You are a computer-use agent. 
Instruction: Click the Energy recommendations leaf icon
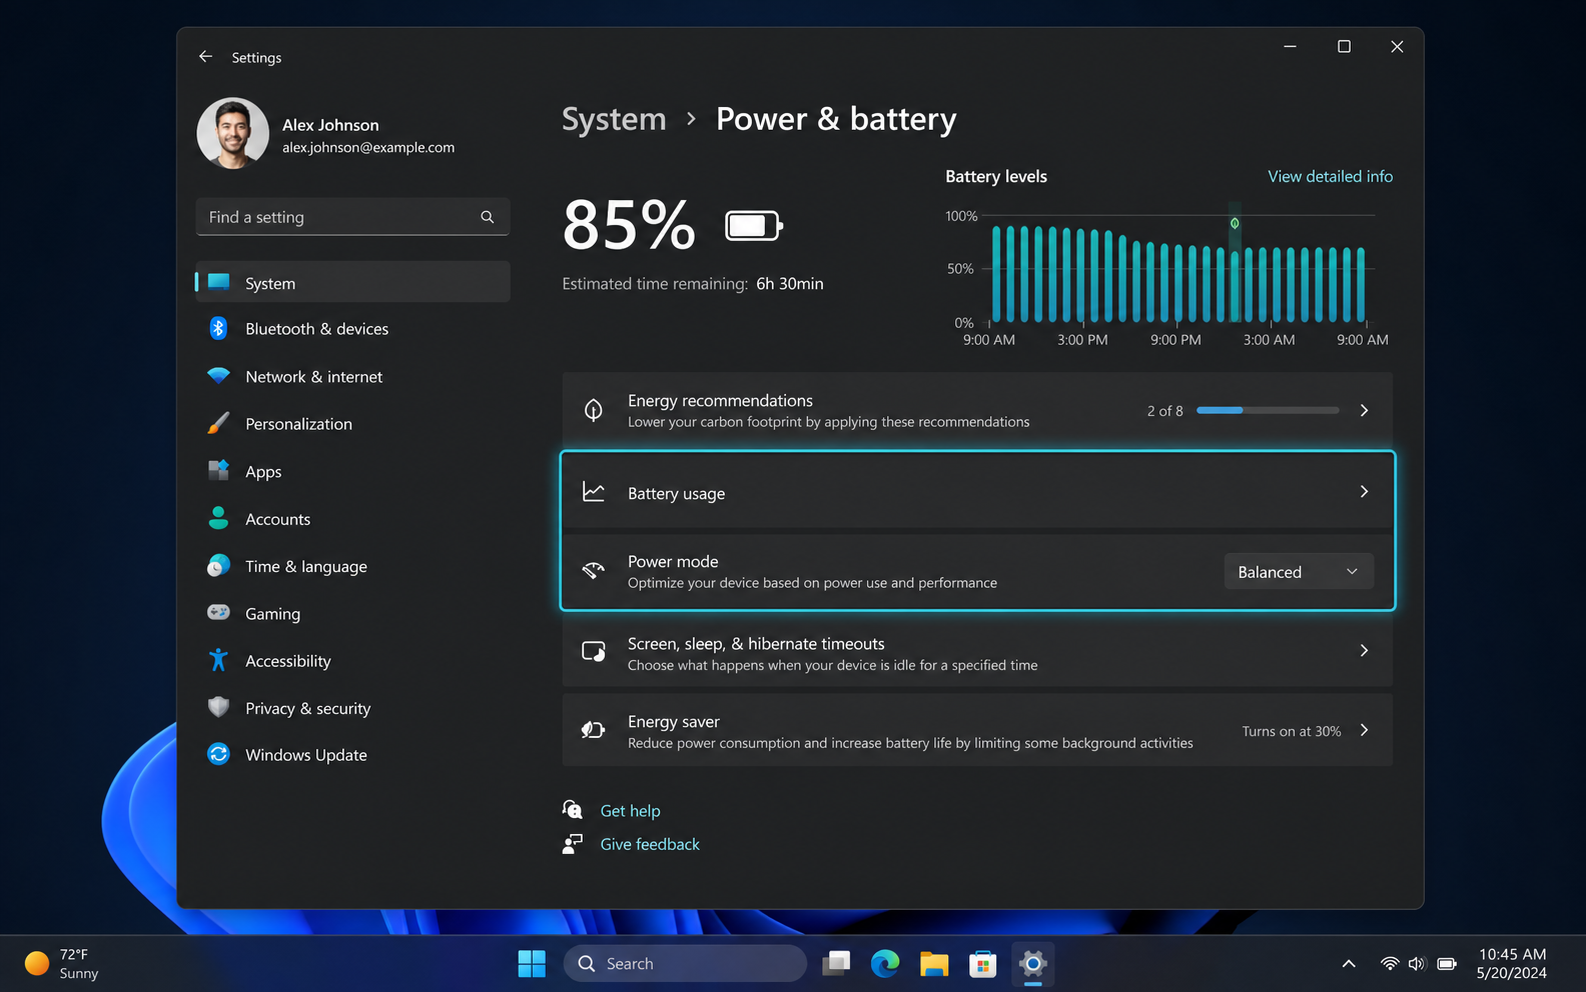593,410
